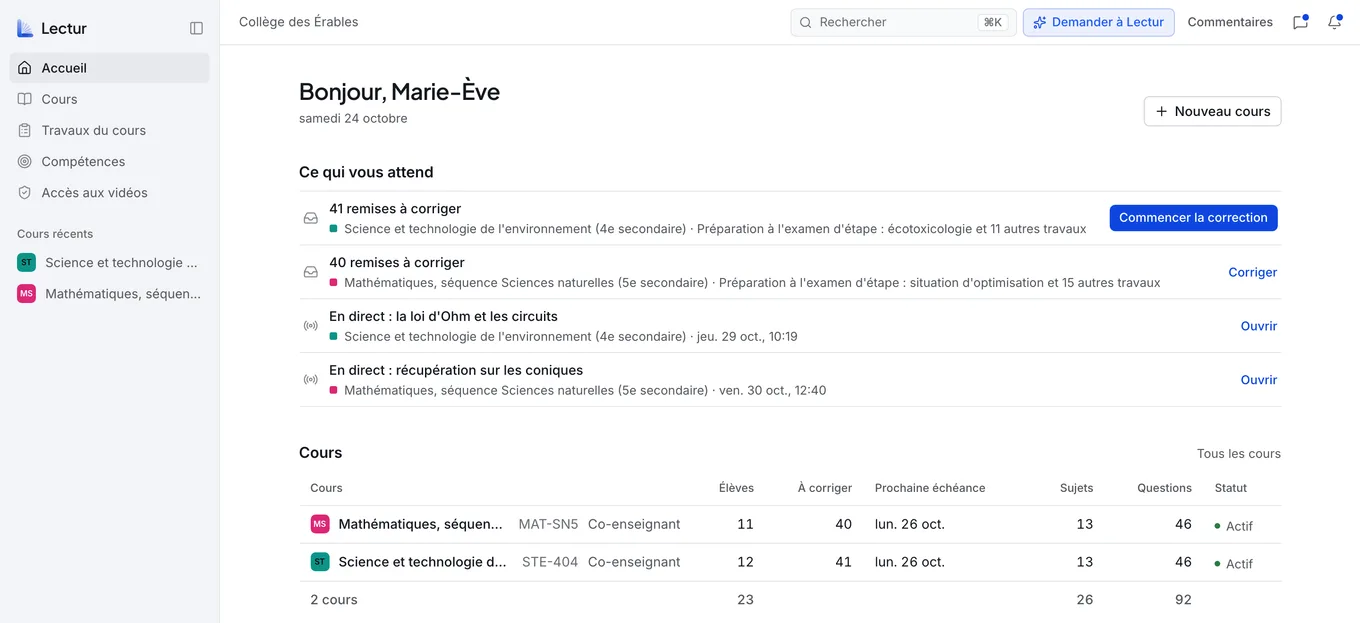Click the plus icon in Nouveau cours
Viewport: 1360px width, 623px height.
(1161, 111)
